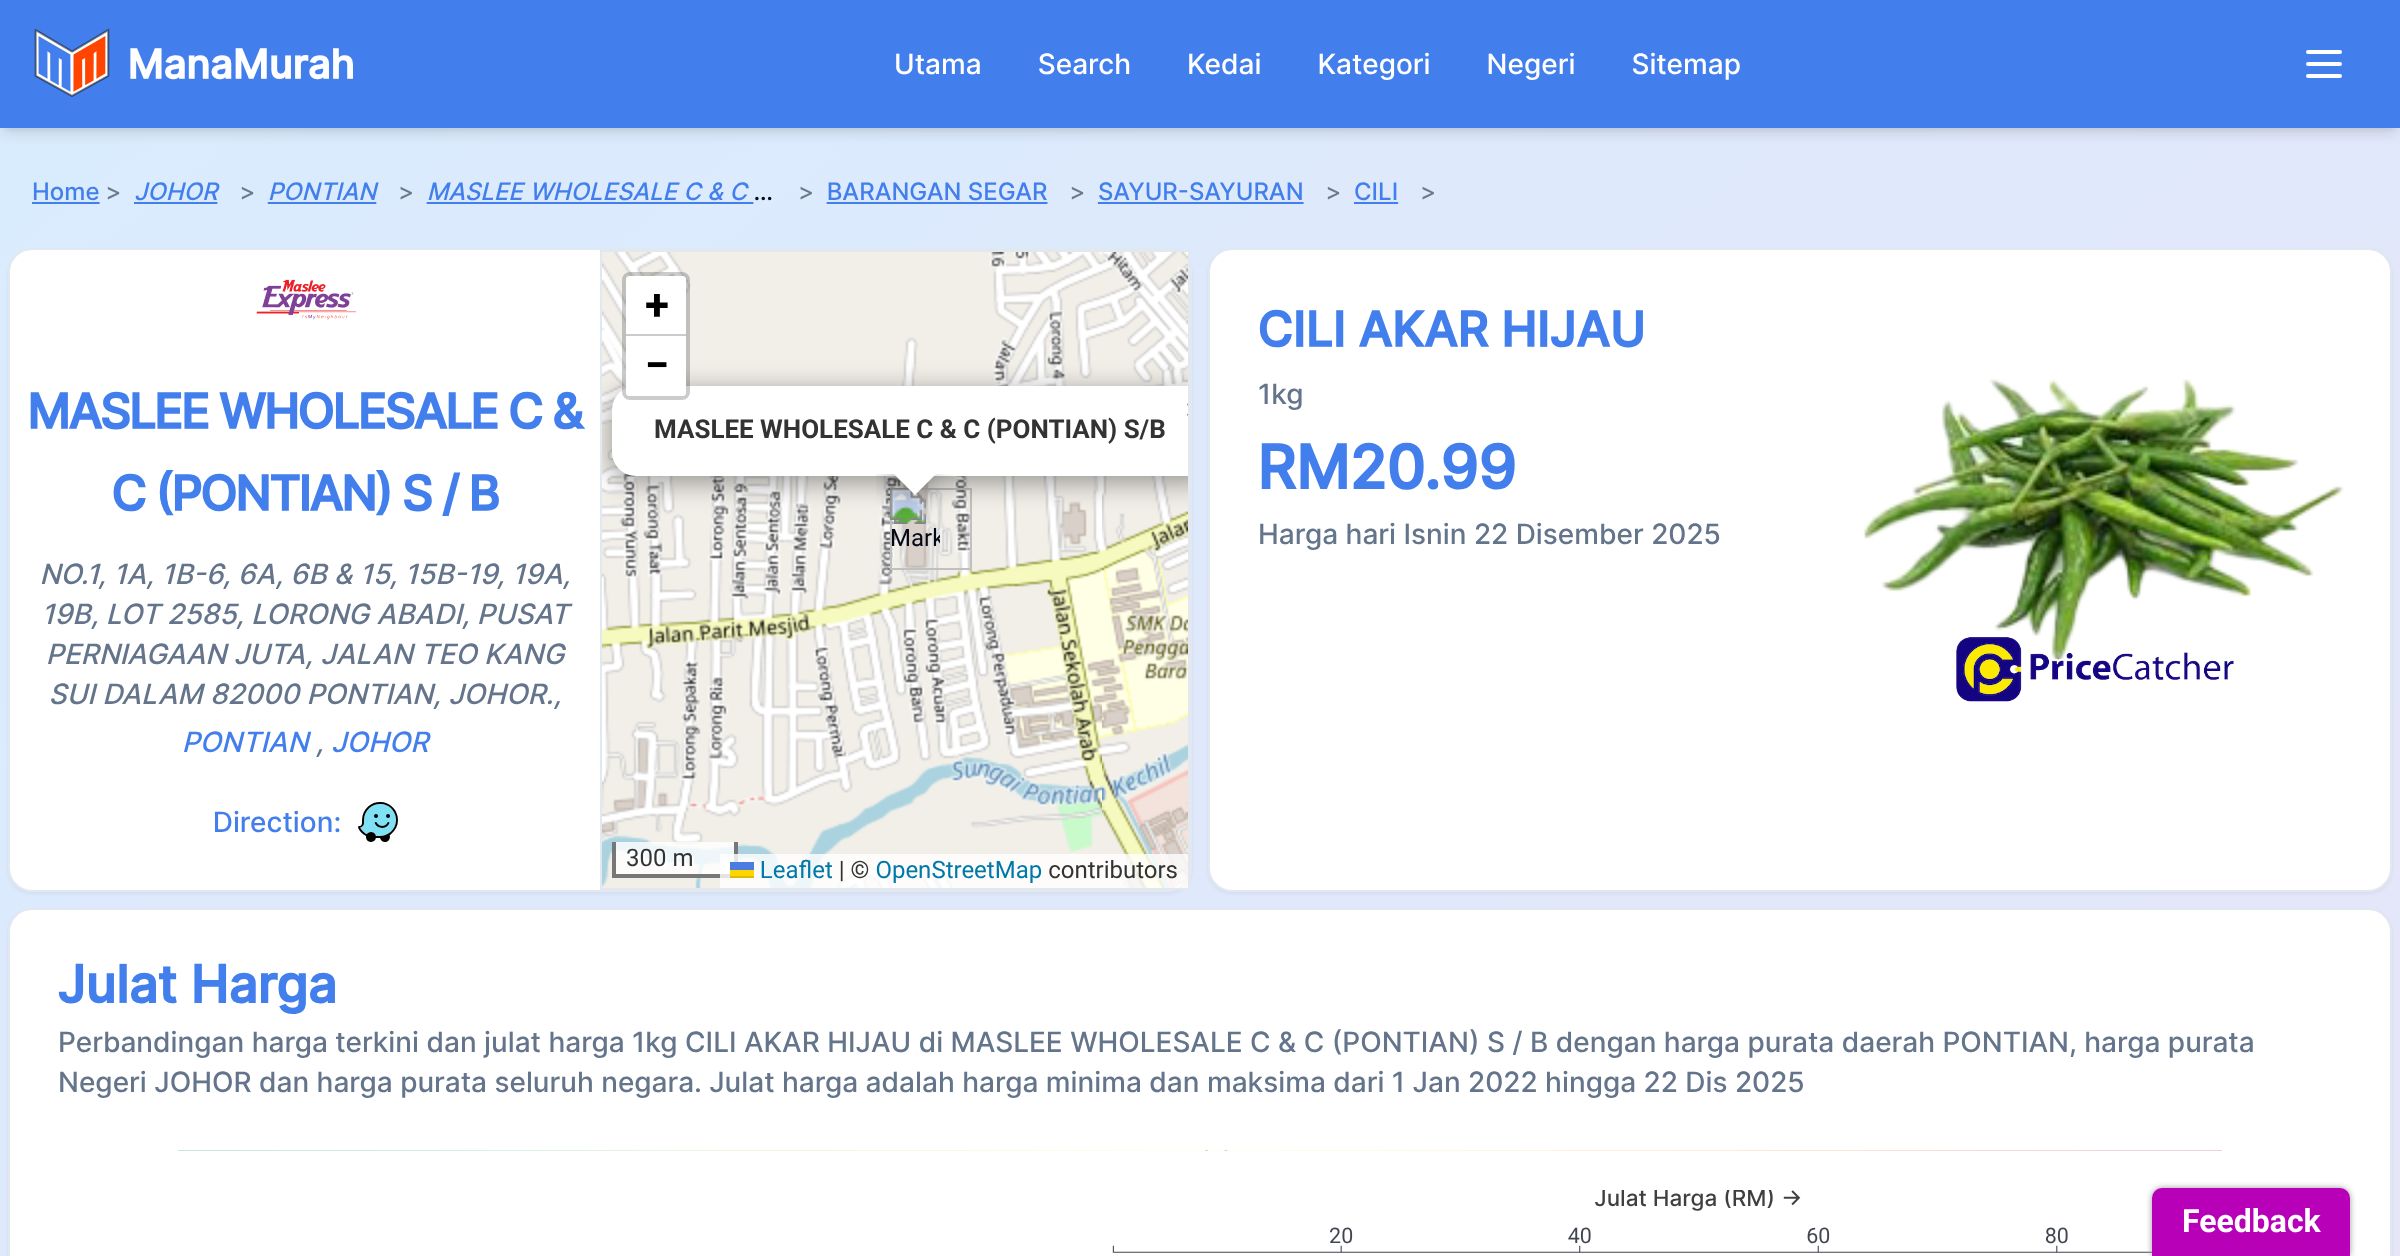Click the map marker for the store
This screenshot has width=2400, height=1256.
click(908, 510)
